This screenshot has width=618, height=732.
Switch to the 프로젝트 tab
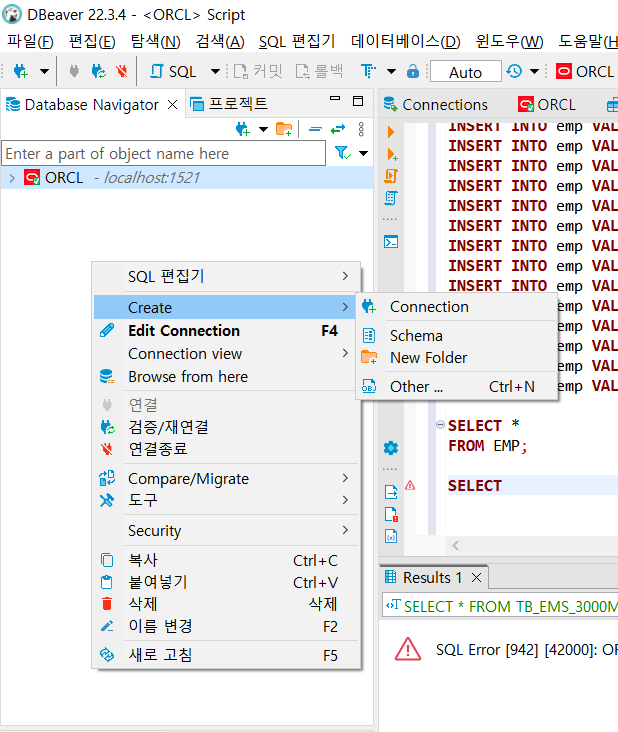point(229,104)
